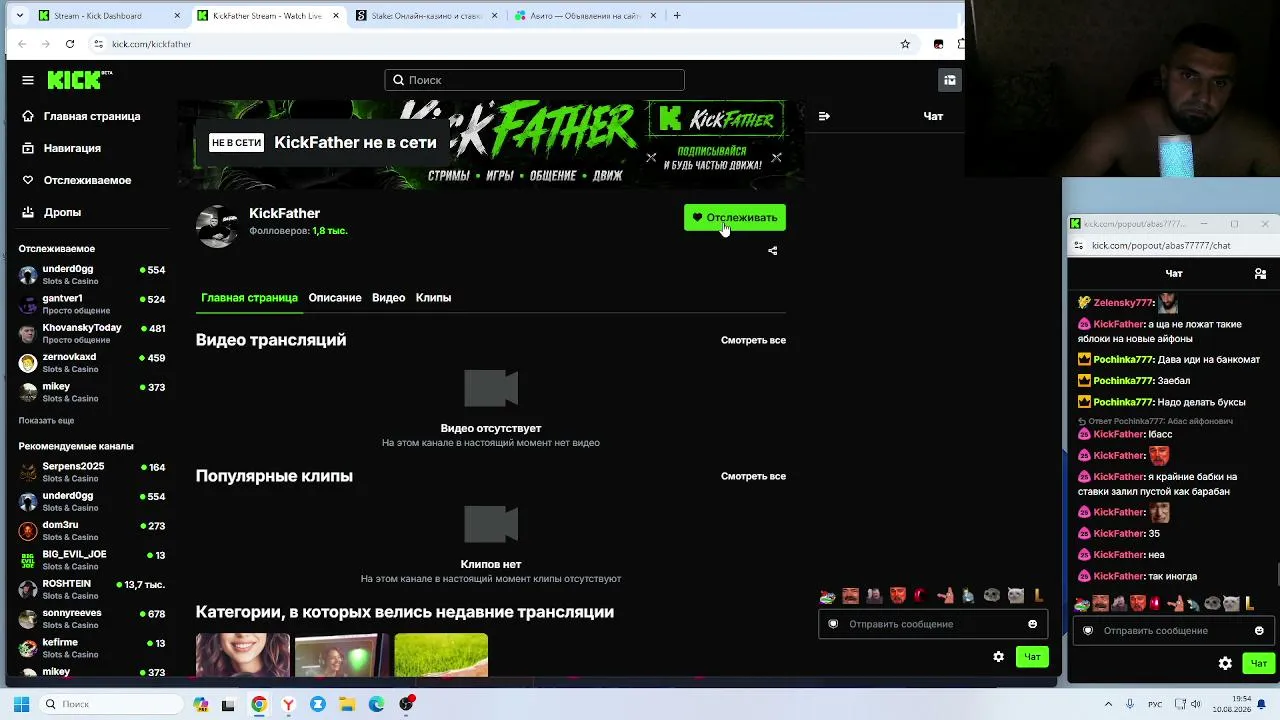Open KhovanskyToday channel in the sidebar
Viewport: 1280px width, 720px height.
tap(92, 333)
